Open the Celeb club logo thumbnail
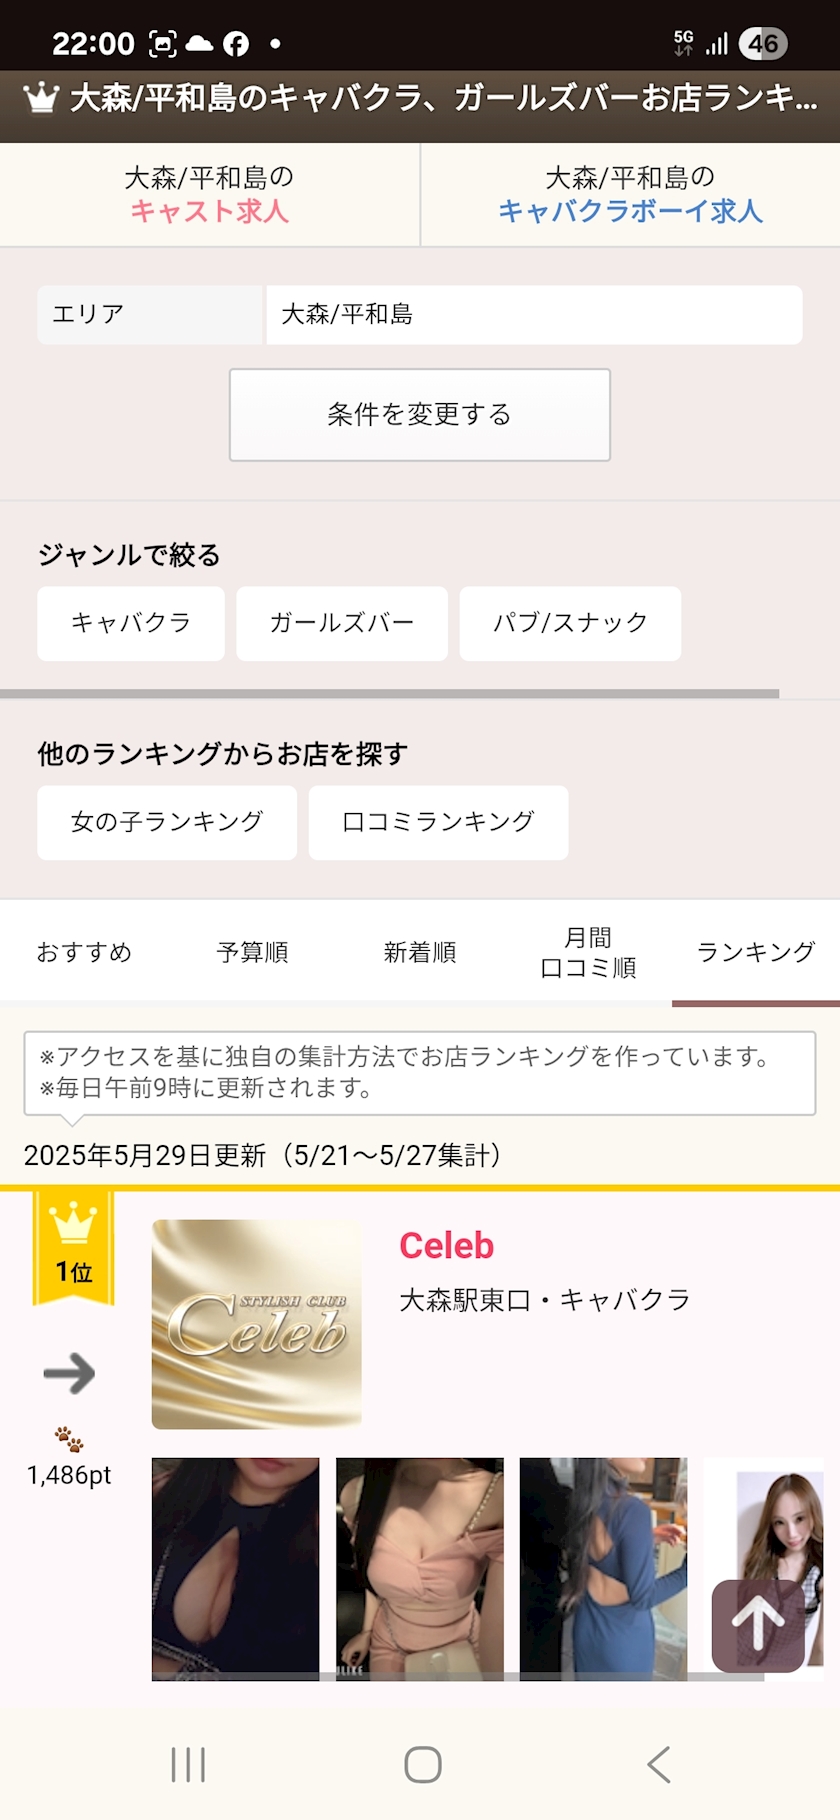The width and height of the screenshot is (840, 1820). click(256, 1324)
